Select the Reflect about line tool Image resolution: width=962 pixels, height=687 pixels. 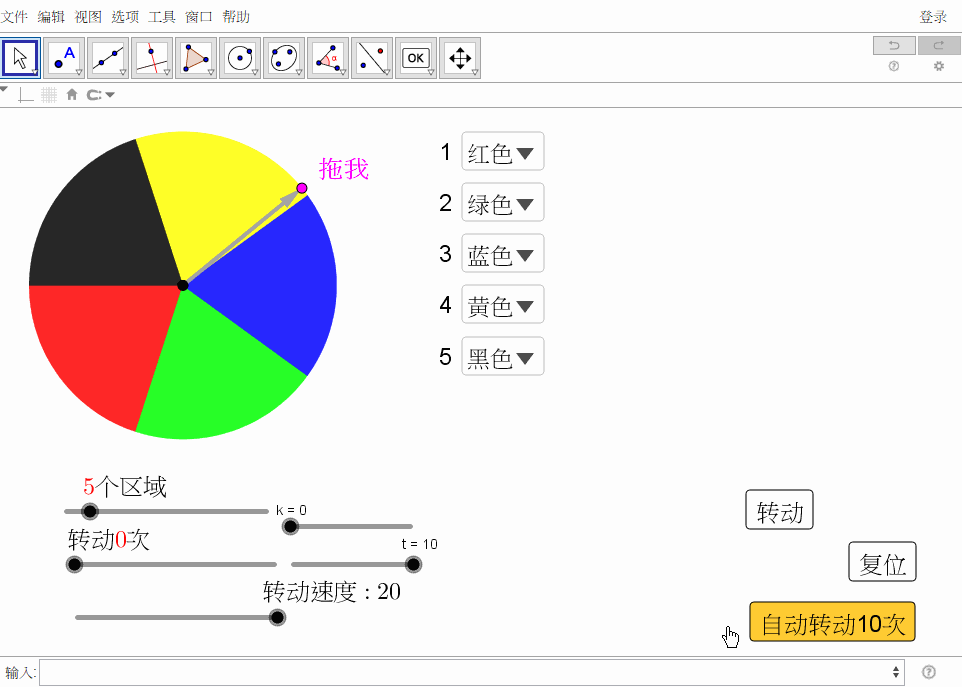[x=372, y=58]
